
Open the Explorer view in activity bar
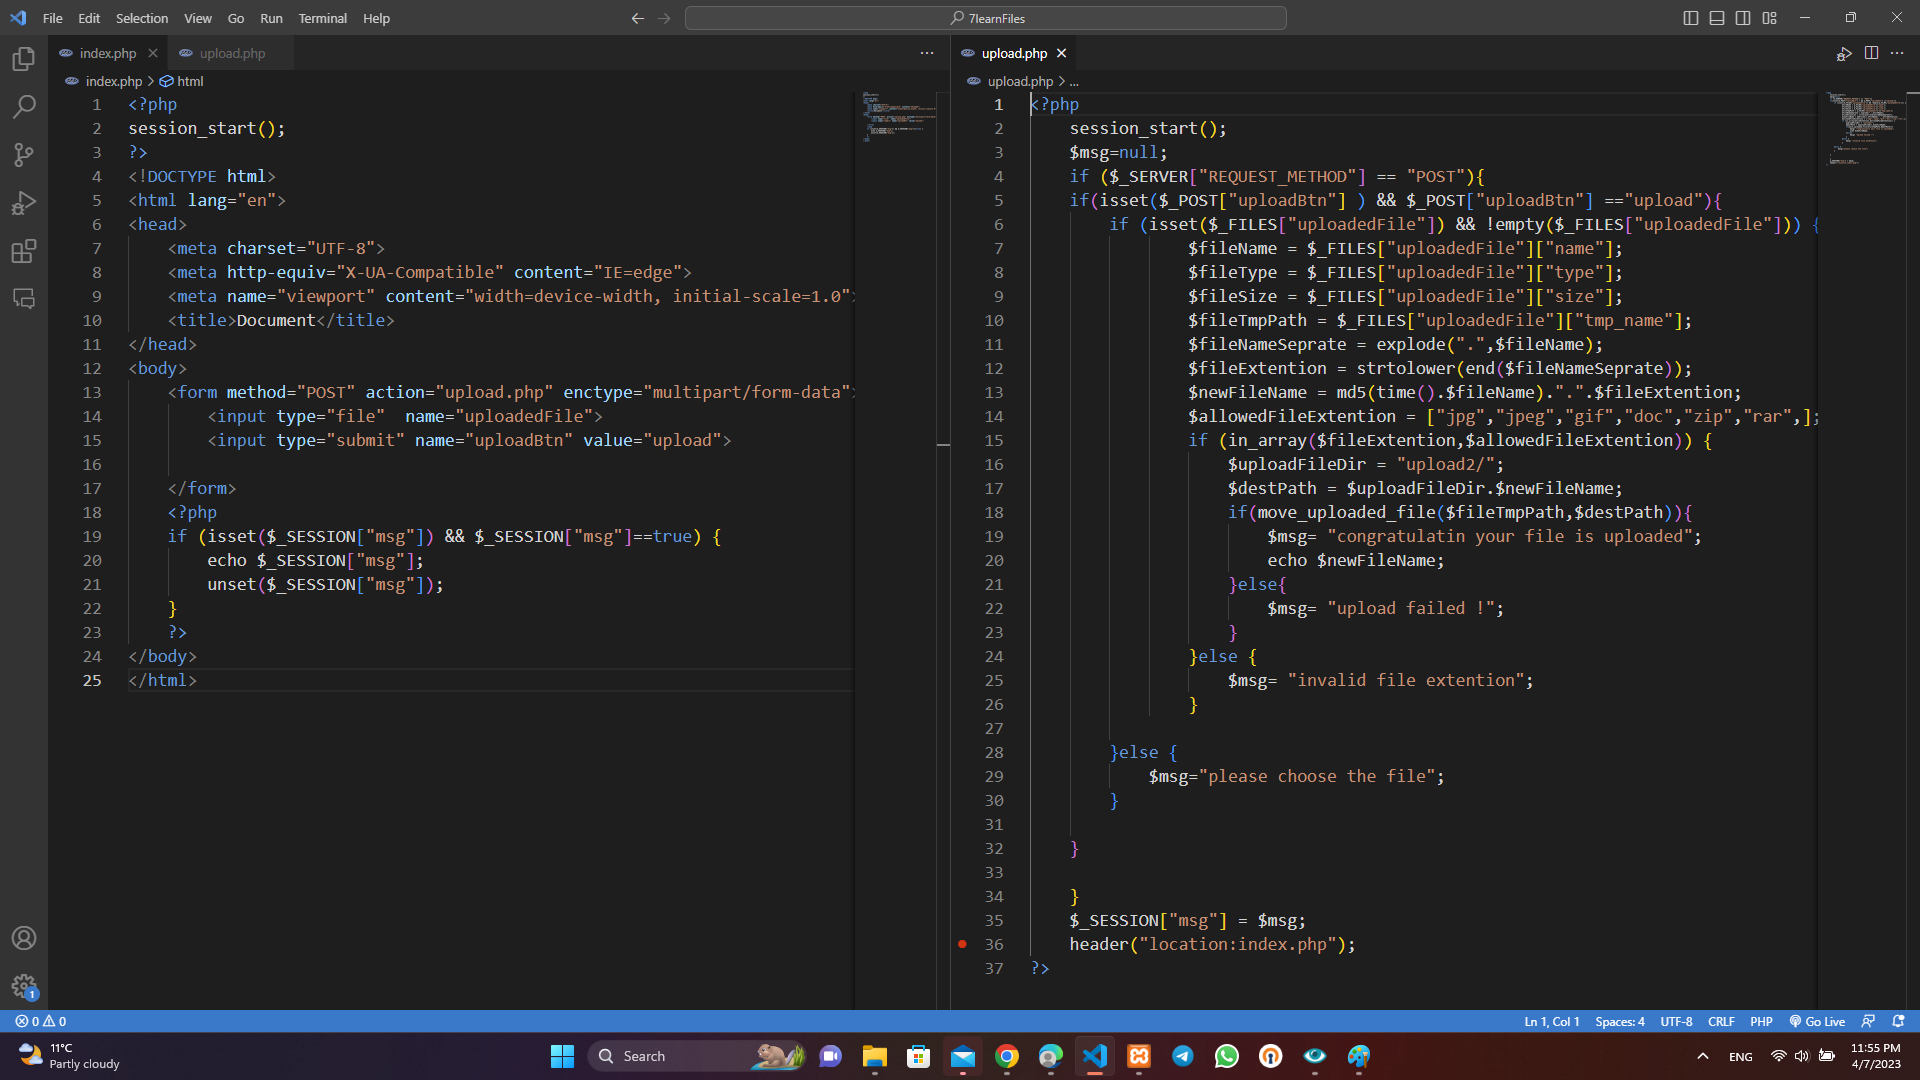coord(24,58)
